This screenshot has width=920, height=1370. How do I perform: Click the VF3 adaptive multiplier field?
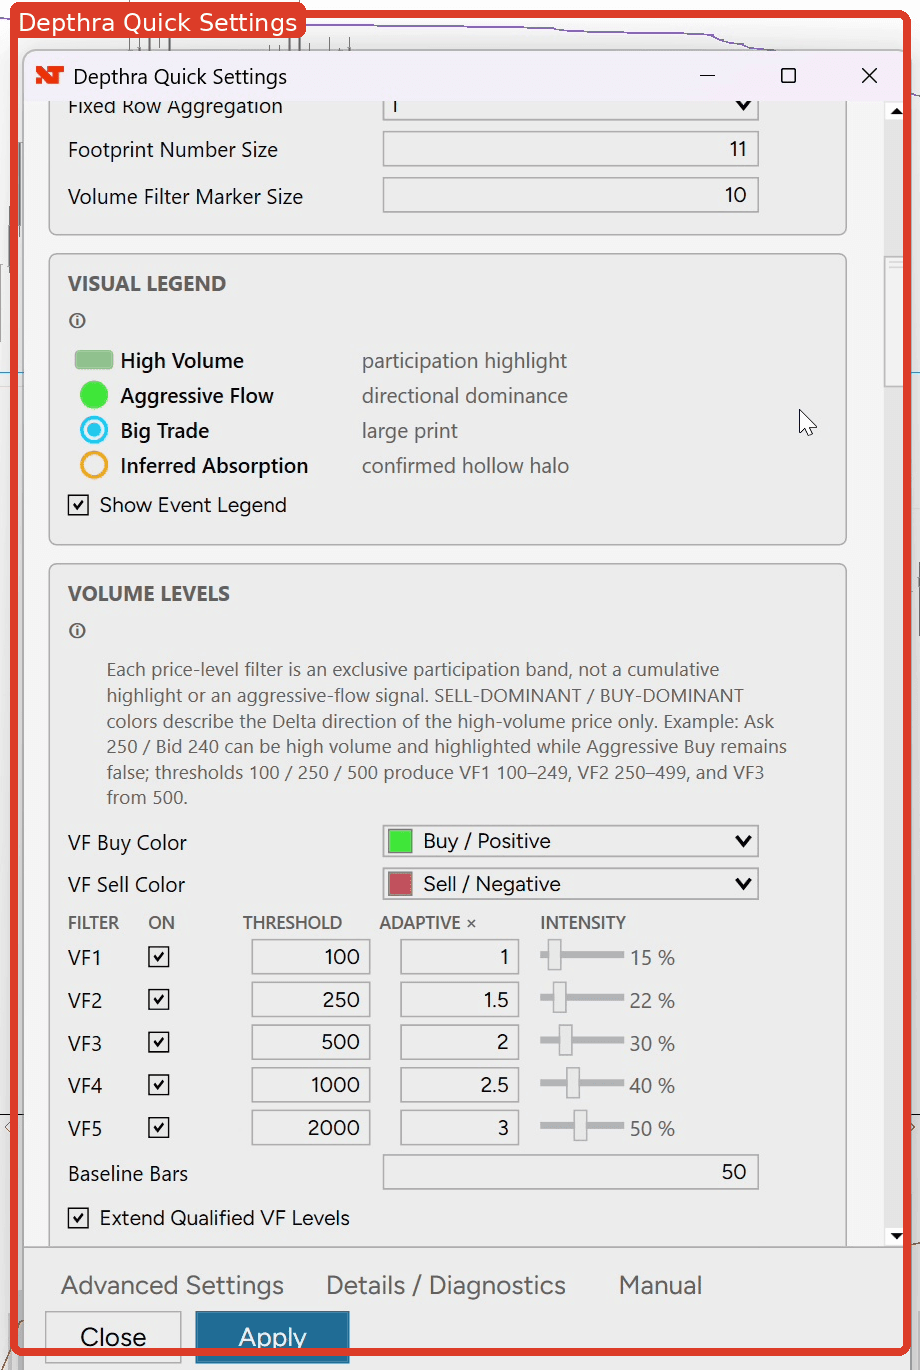(459, 1042)
